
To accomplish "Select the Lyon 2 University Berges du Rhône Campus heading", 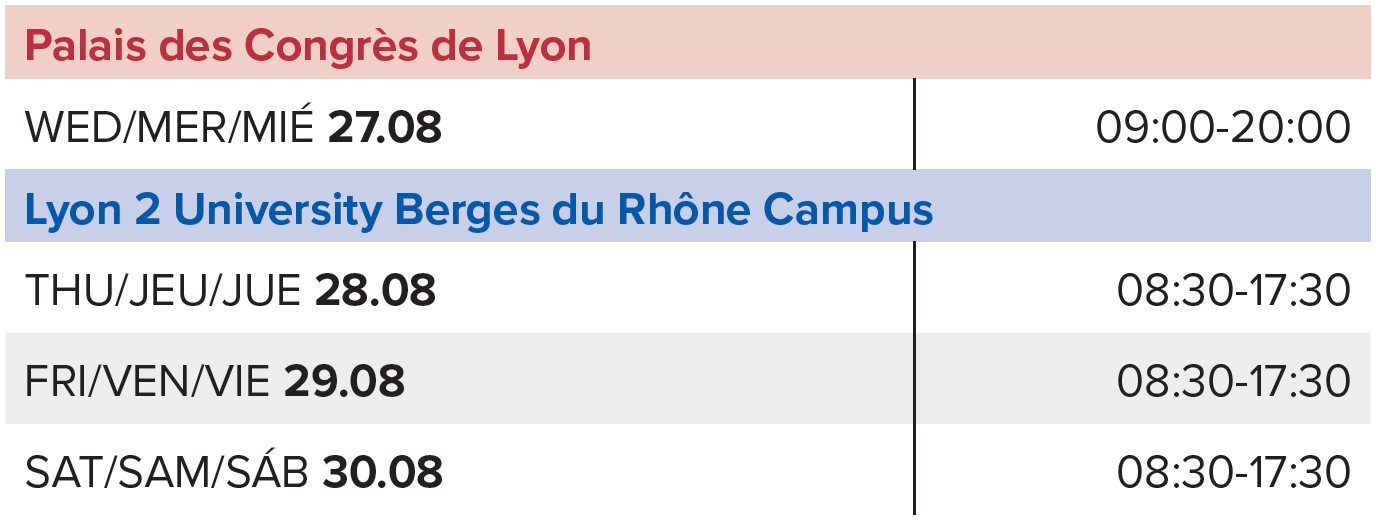I will [x=479, y=210].
